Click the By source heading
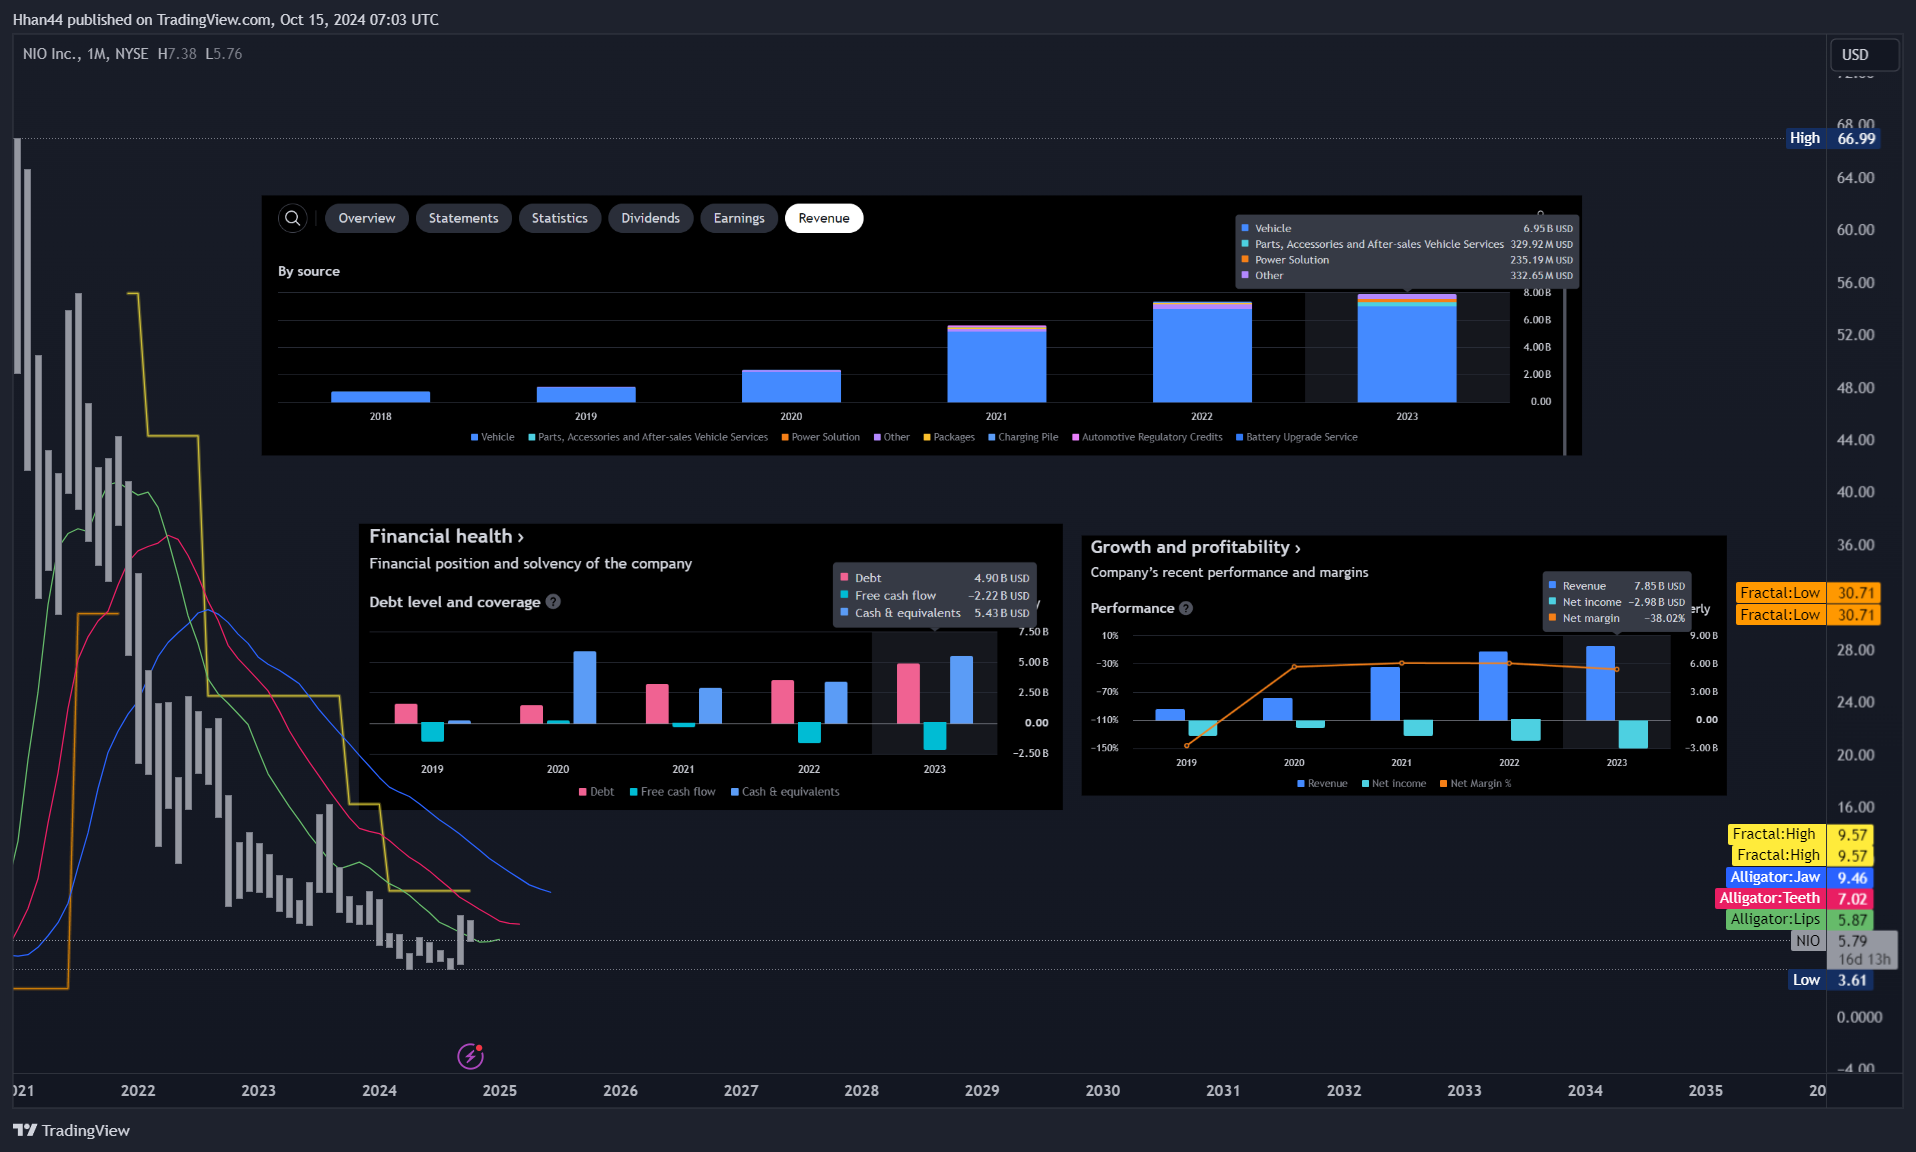 click(309, 271)
